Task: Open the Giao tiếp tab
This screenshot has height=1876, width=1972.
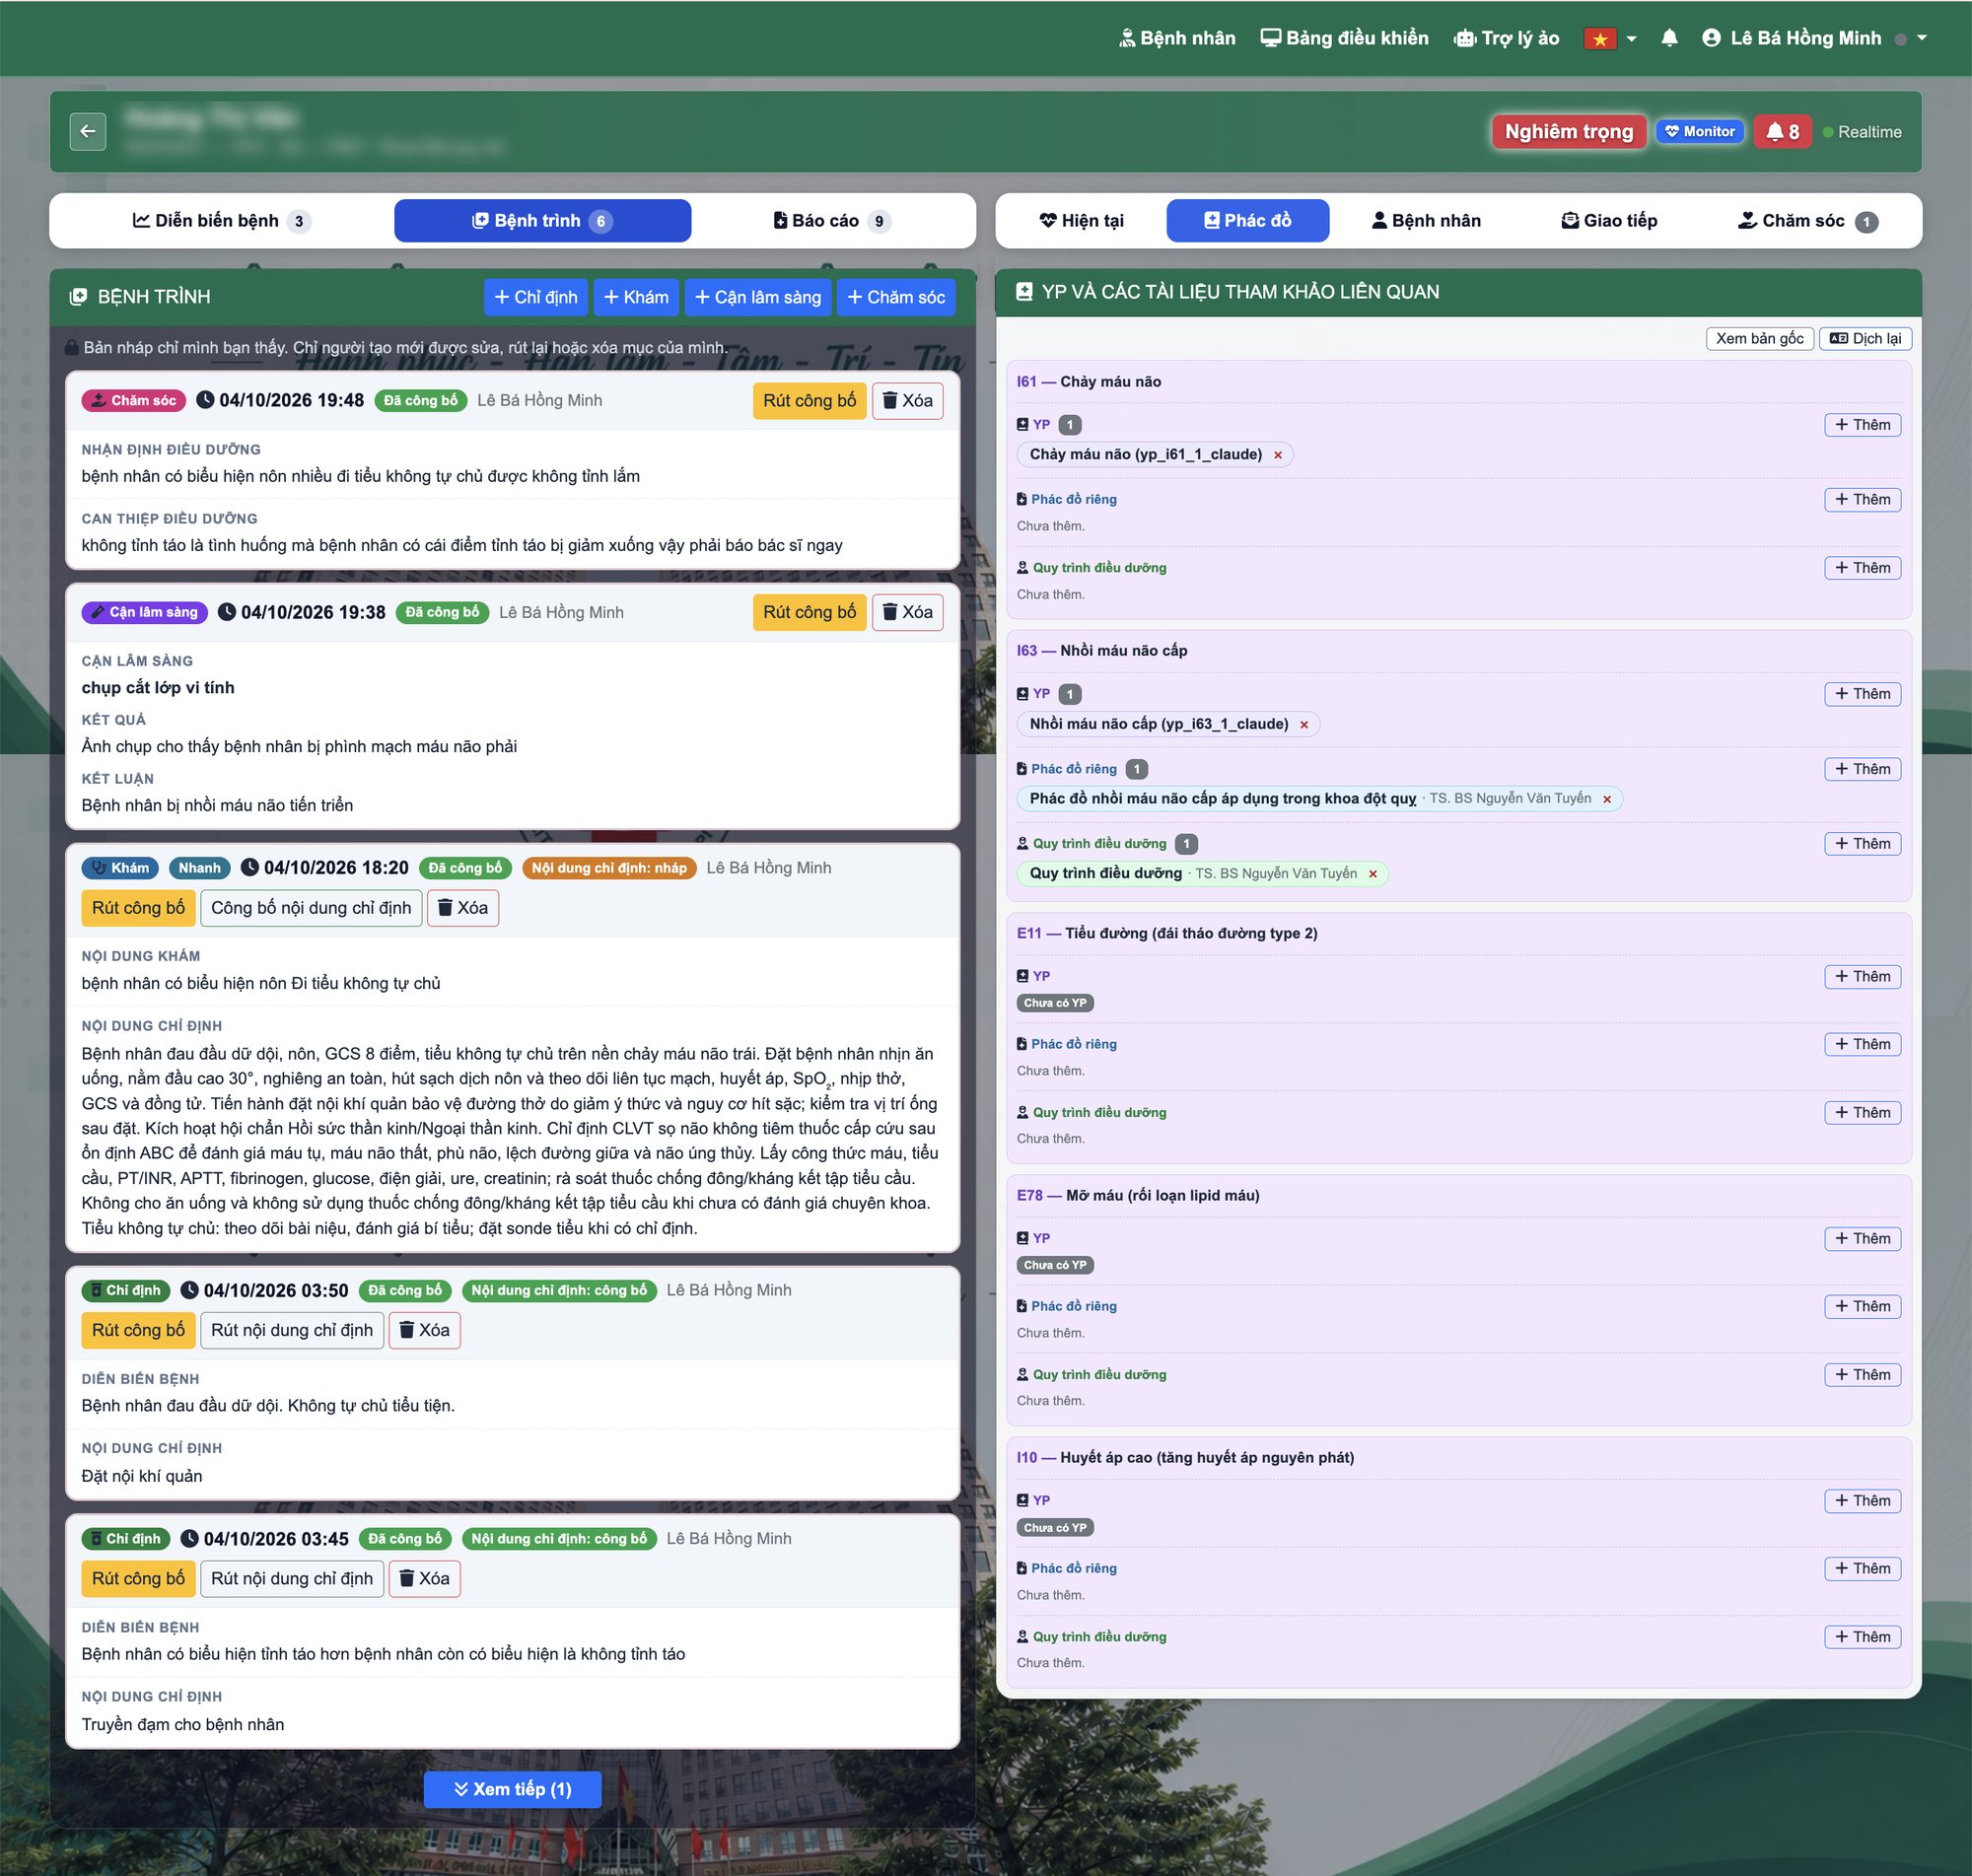Action: (x=1609, y=221)
